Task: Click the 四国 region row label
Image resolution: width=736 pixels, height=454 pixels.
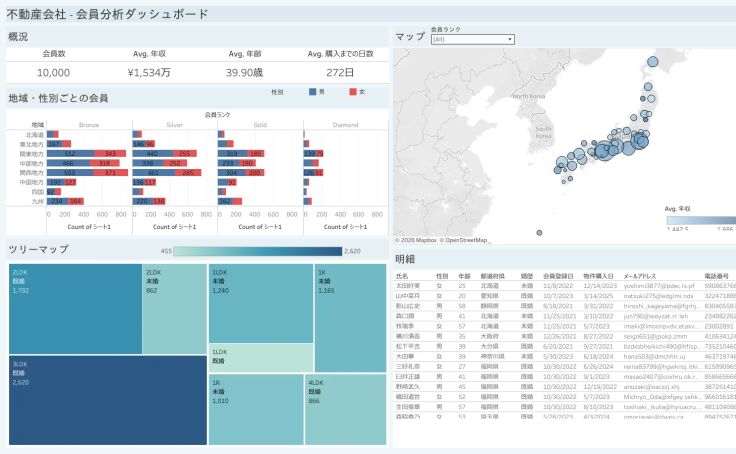Action: pos(38,192)
